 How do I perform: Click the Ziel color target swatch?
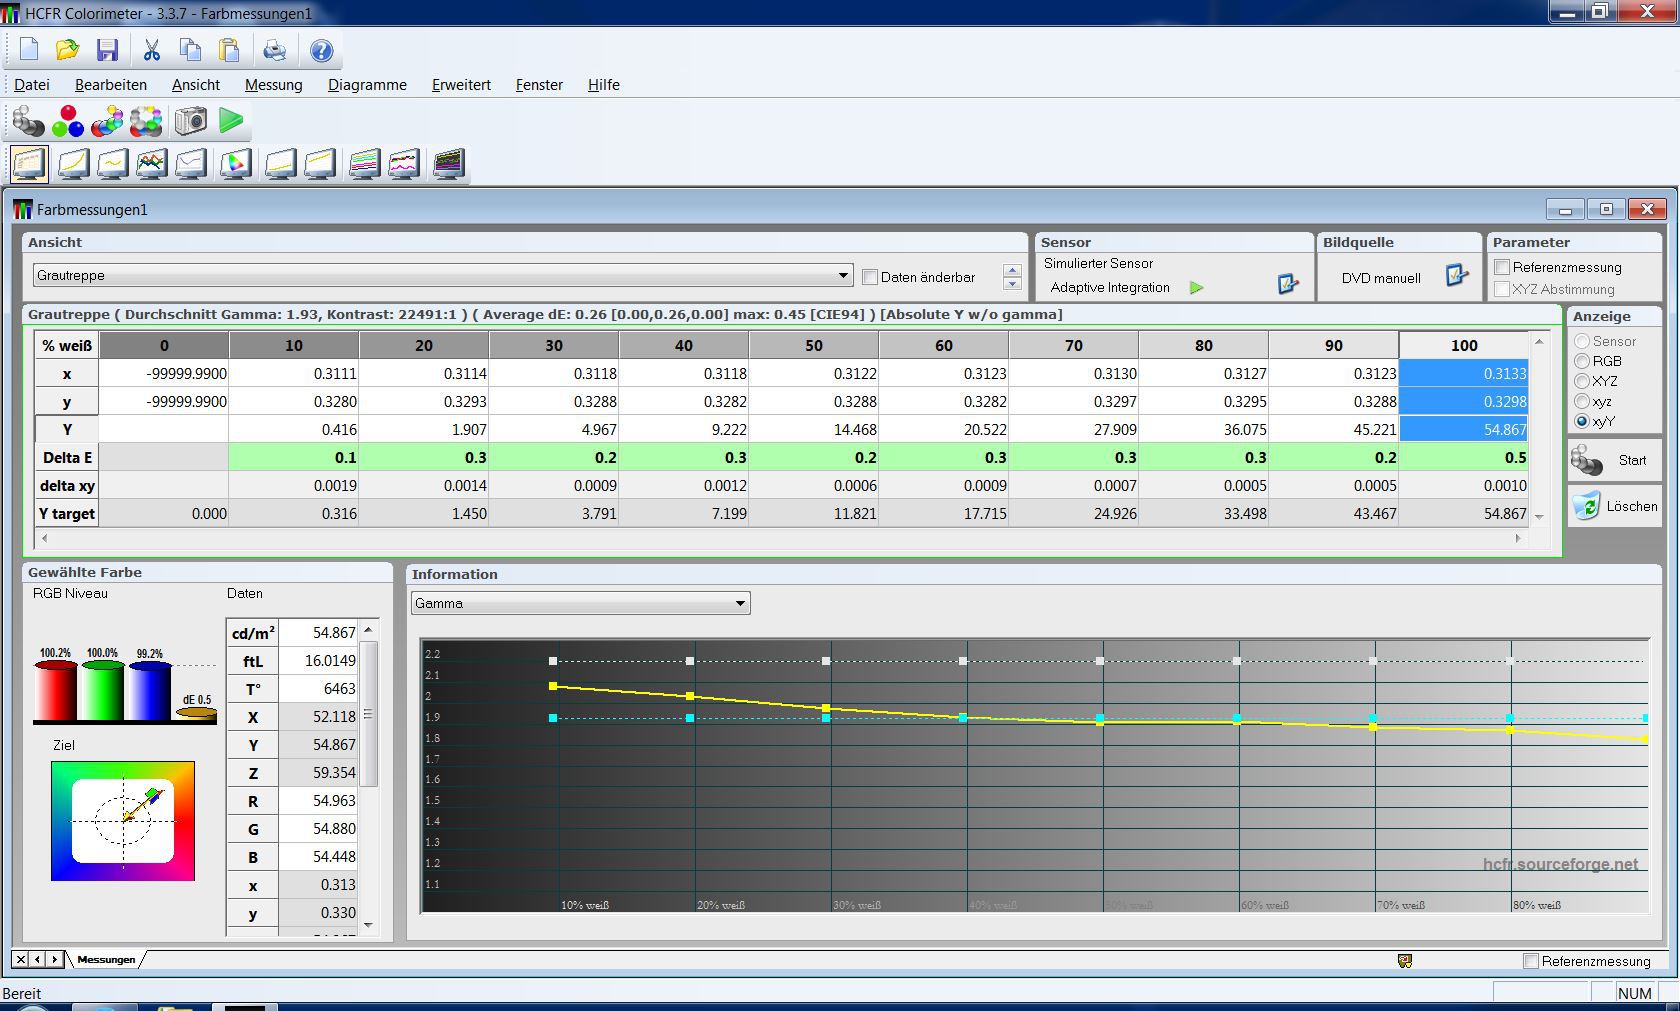[123, 821]
